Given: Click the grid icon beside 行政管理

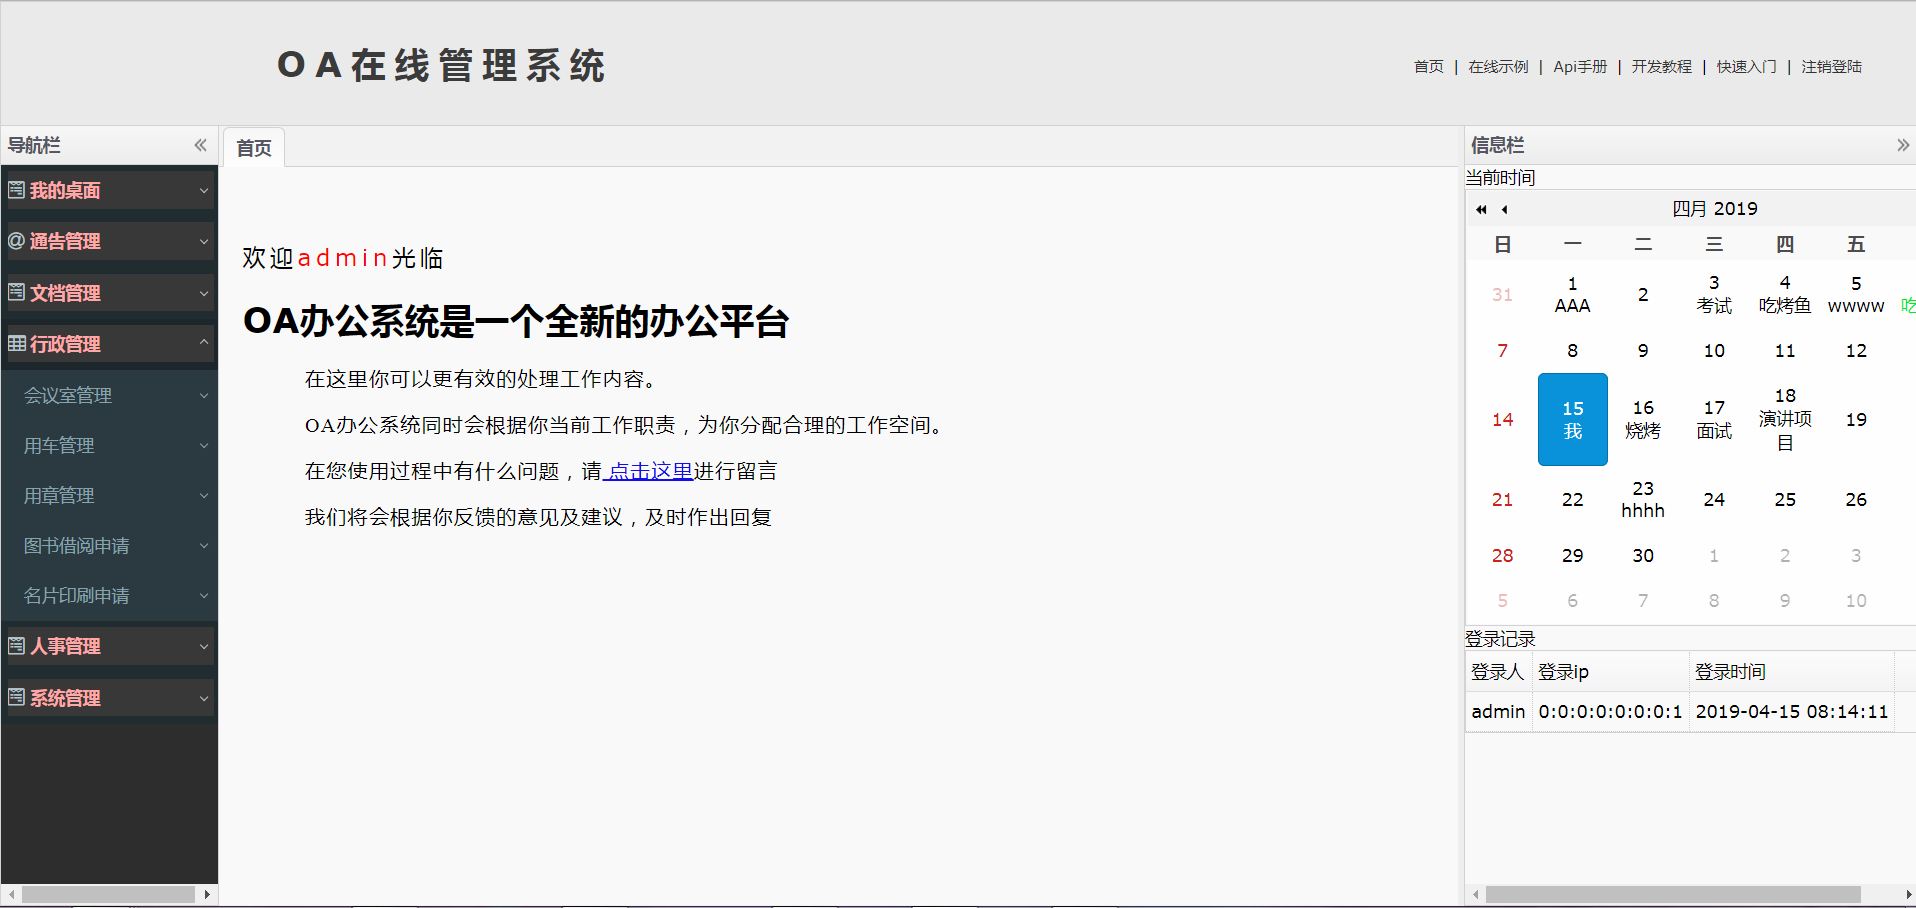Looking at the screenshot, I should coord(16,344).
